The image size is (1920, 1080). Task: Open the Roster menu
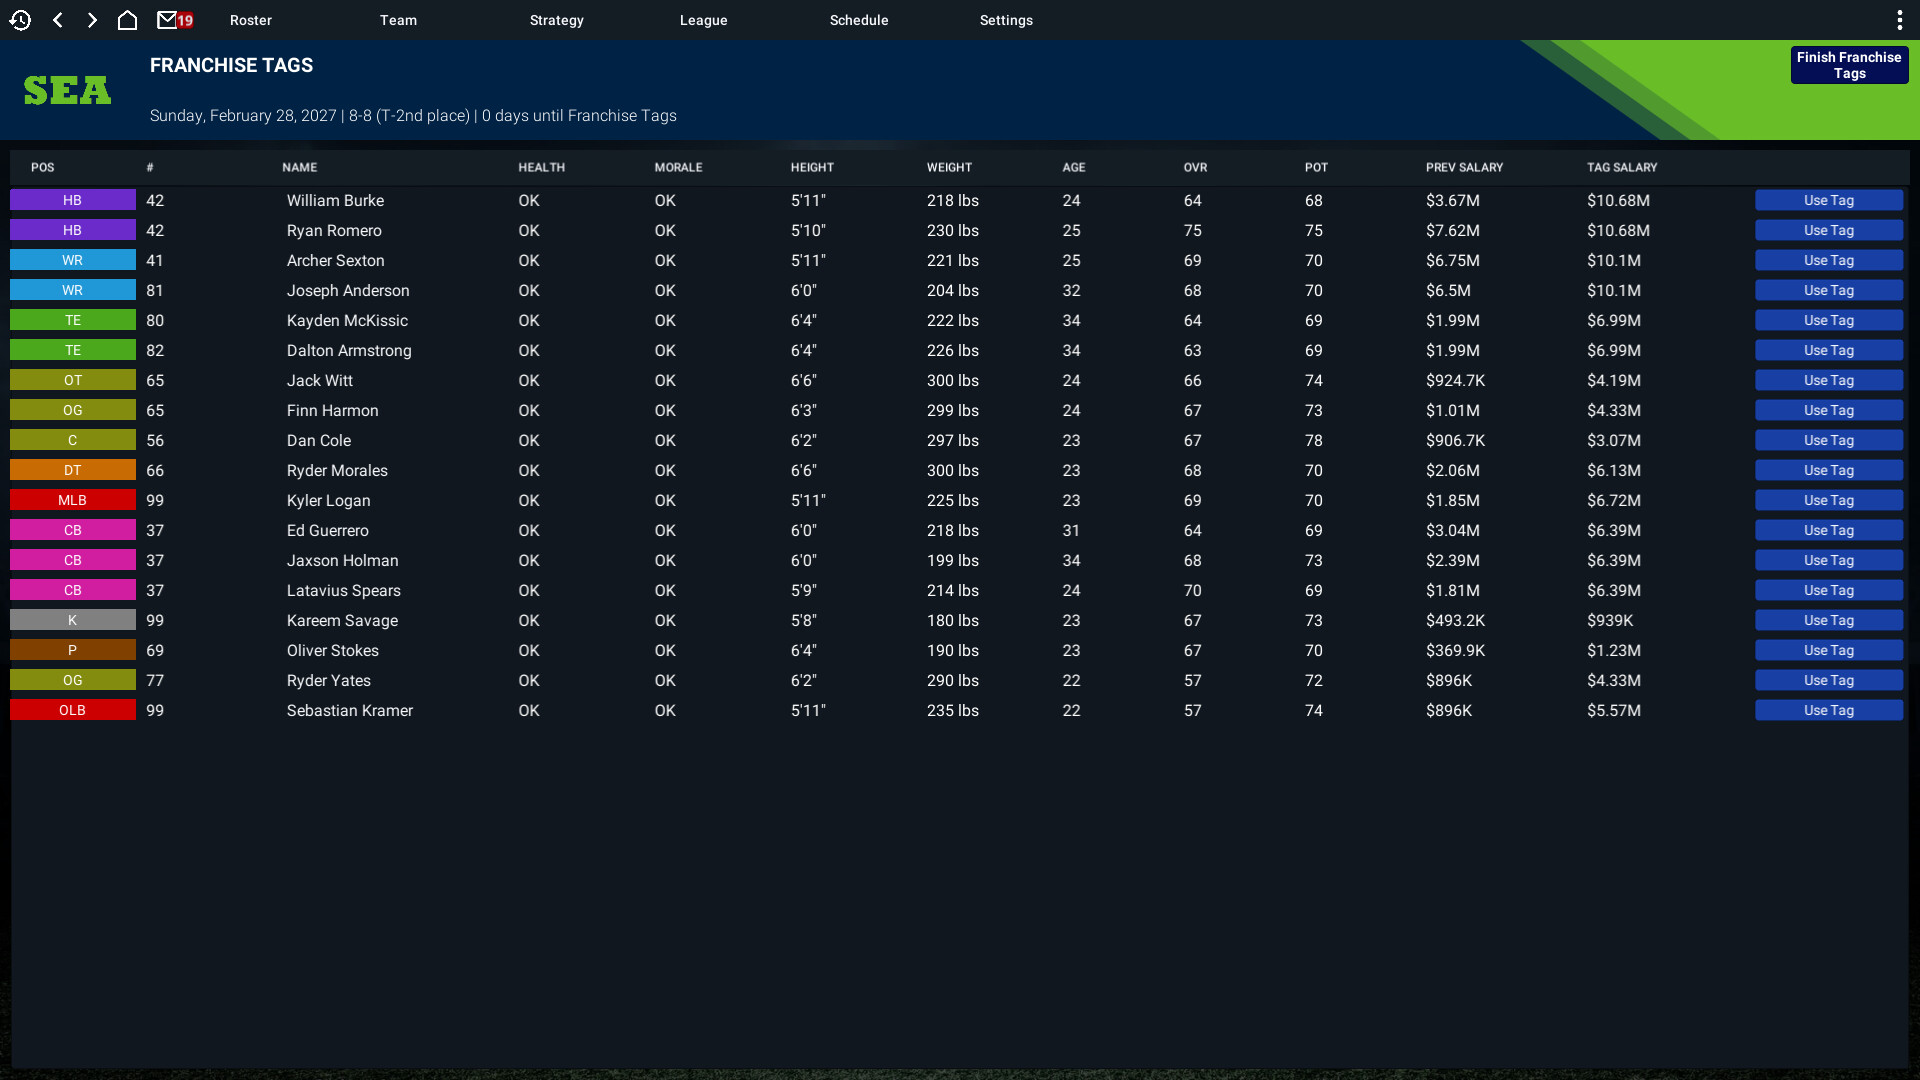coord(250,19)
